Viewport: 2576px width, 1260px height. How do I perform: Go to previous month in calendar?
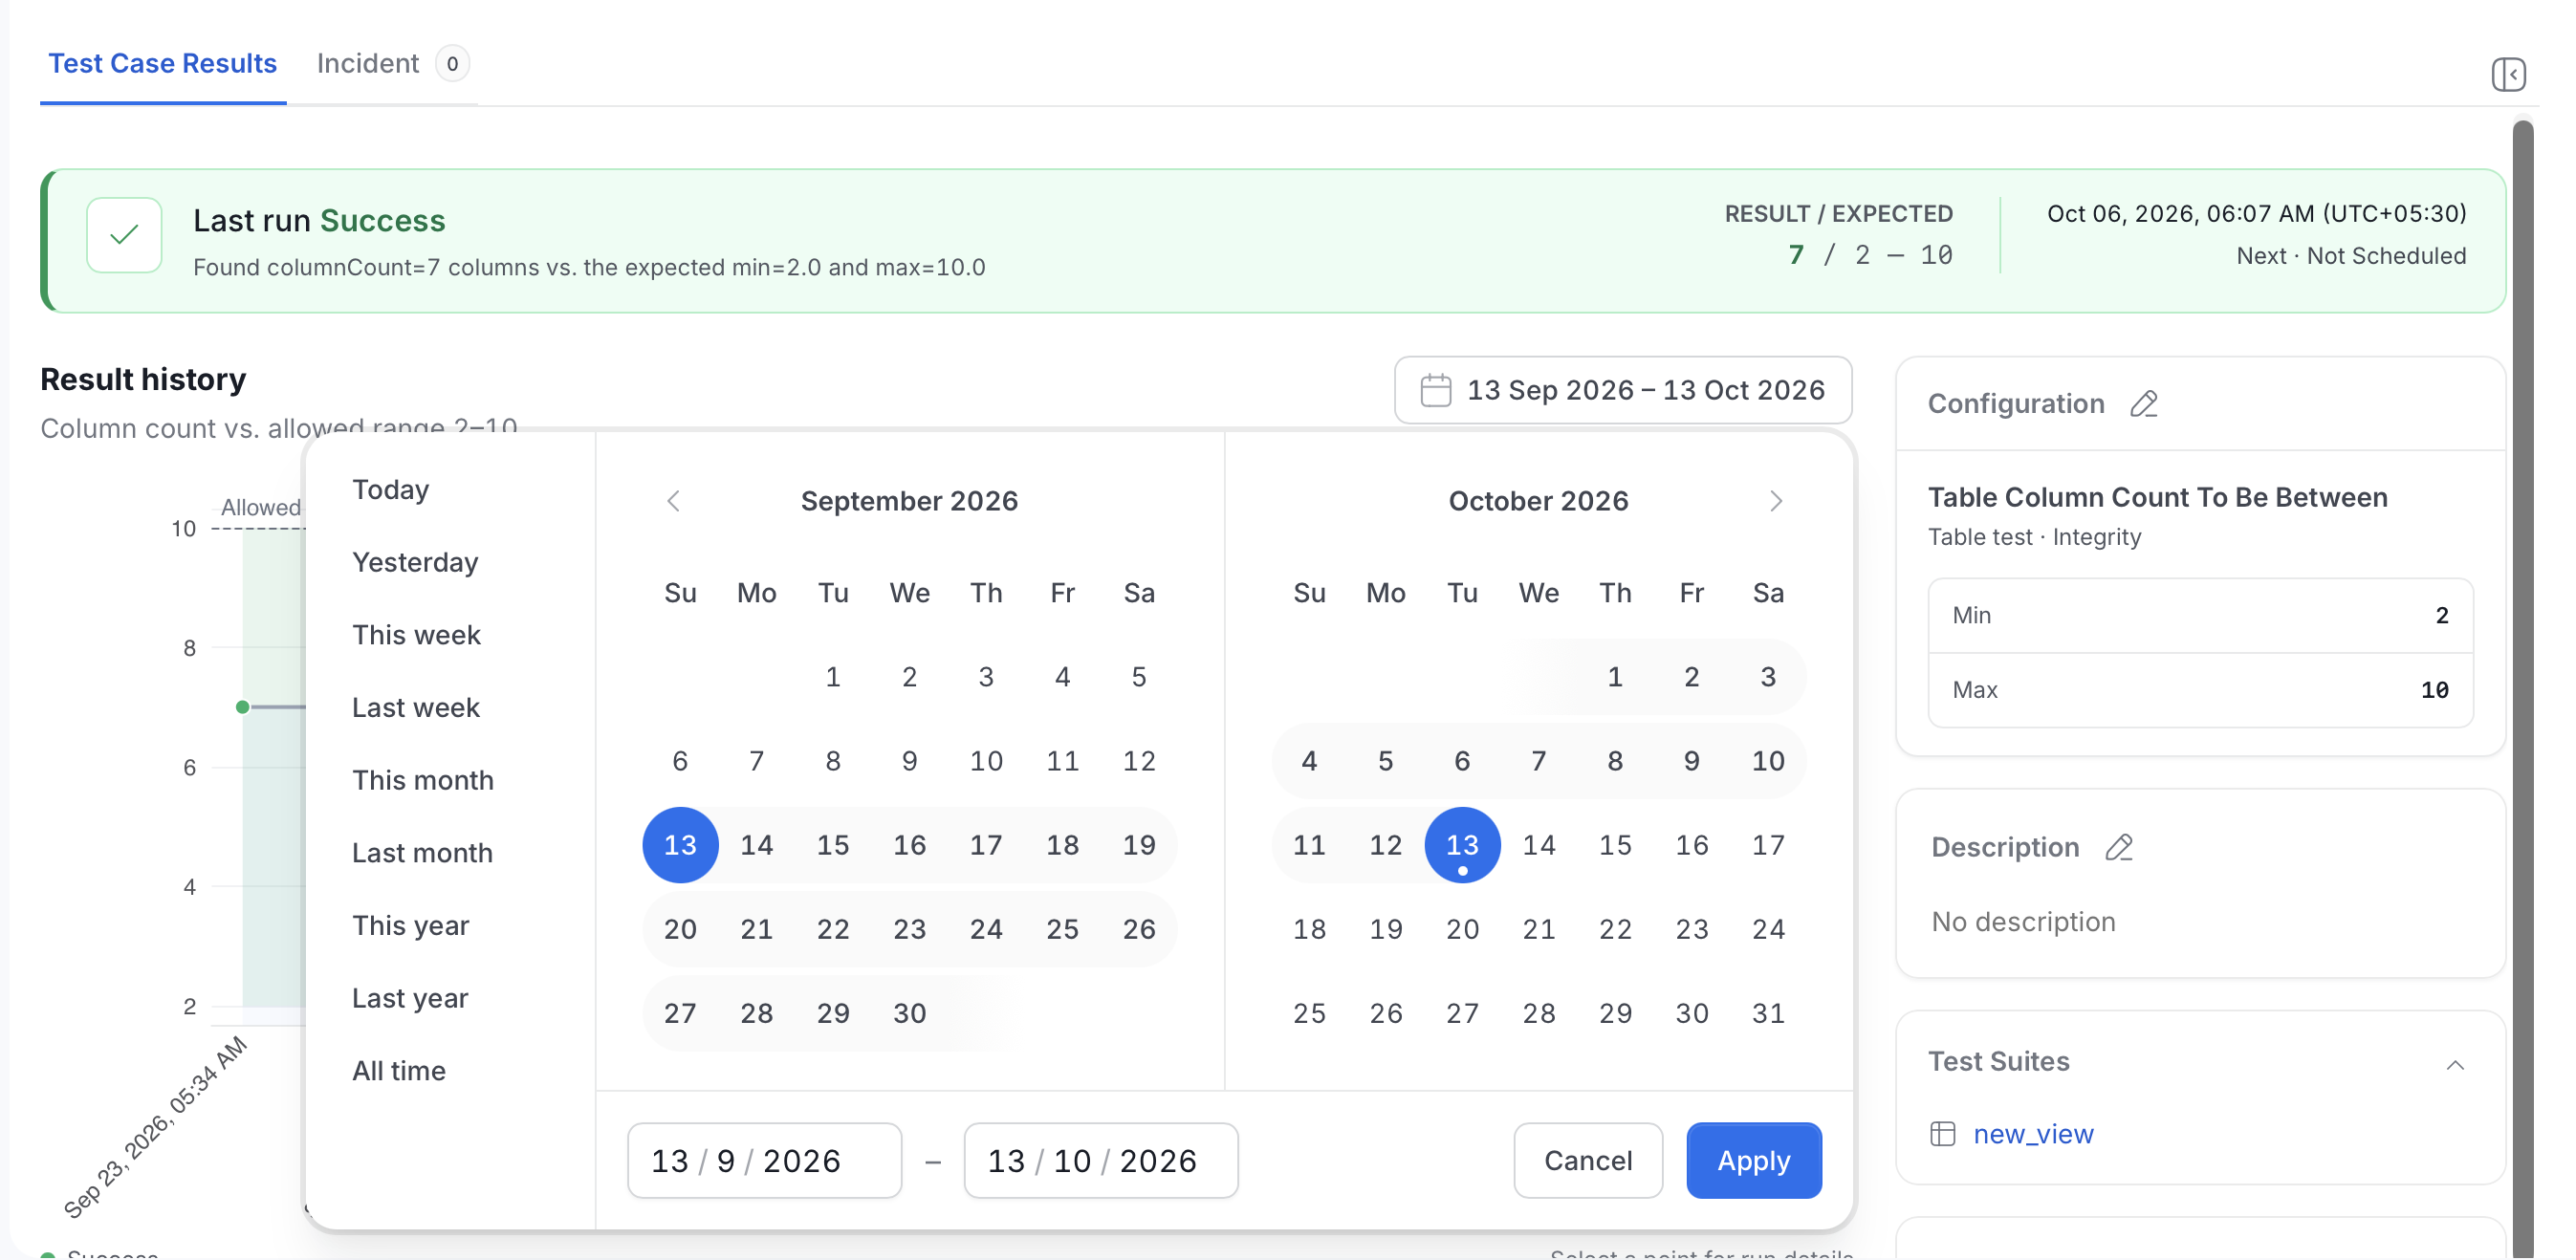(x=673, y=500)
